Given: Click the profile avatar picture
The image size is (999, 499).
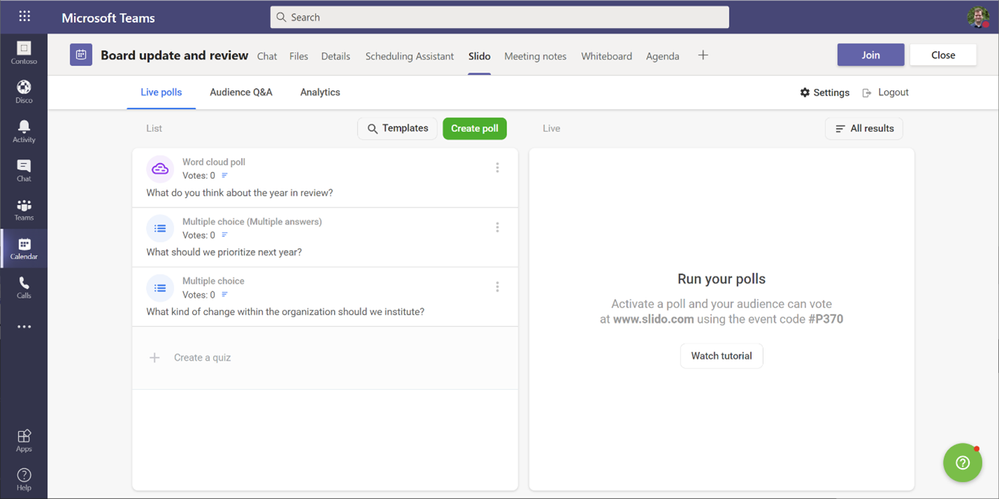Looking at the screenshot, I should click(x=977, y=17).
